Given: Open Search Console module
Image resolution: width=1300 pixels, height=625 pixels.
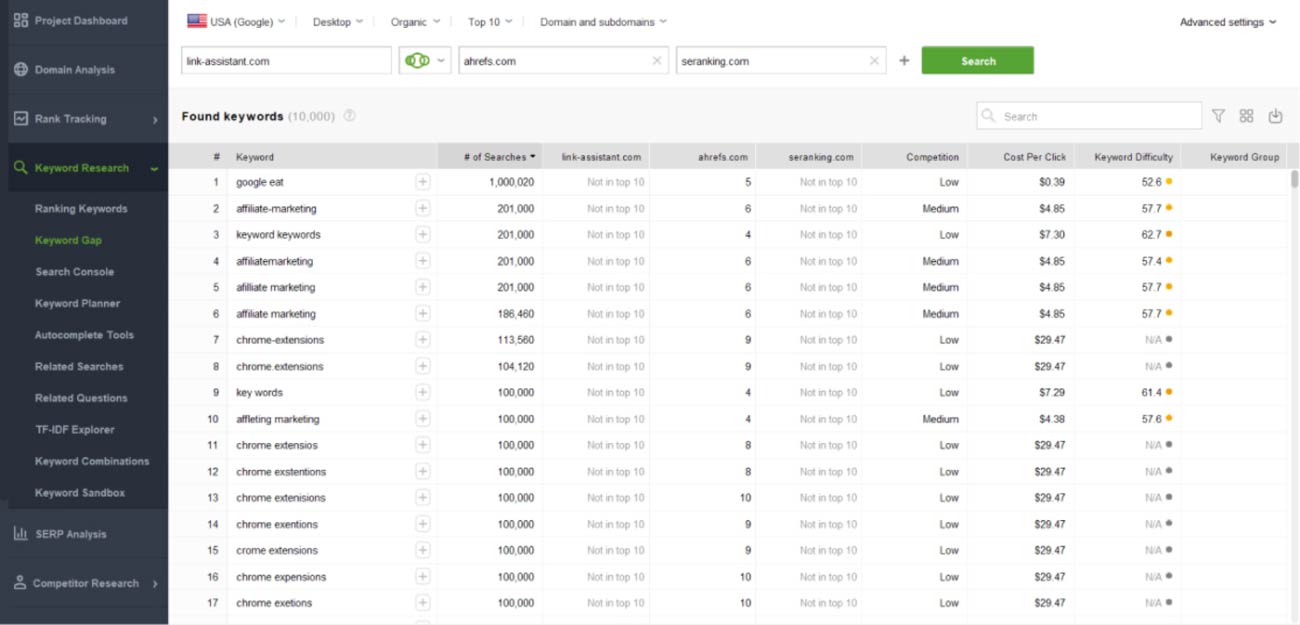Looking at the screenshot, I should (74, 272).
